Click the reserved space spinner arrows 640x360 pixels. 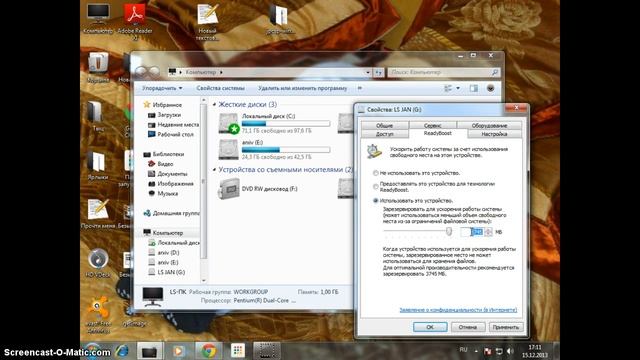point(489,232)
